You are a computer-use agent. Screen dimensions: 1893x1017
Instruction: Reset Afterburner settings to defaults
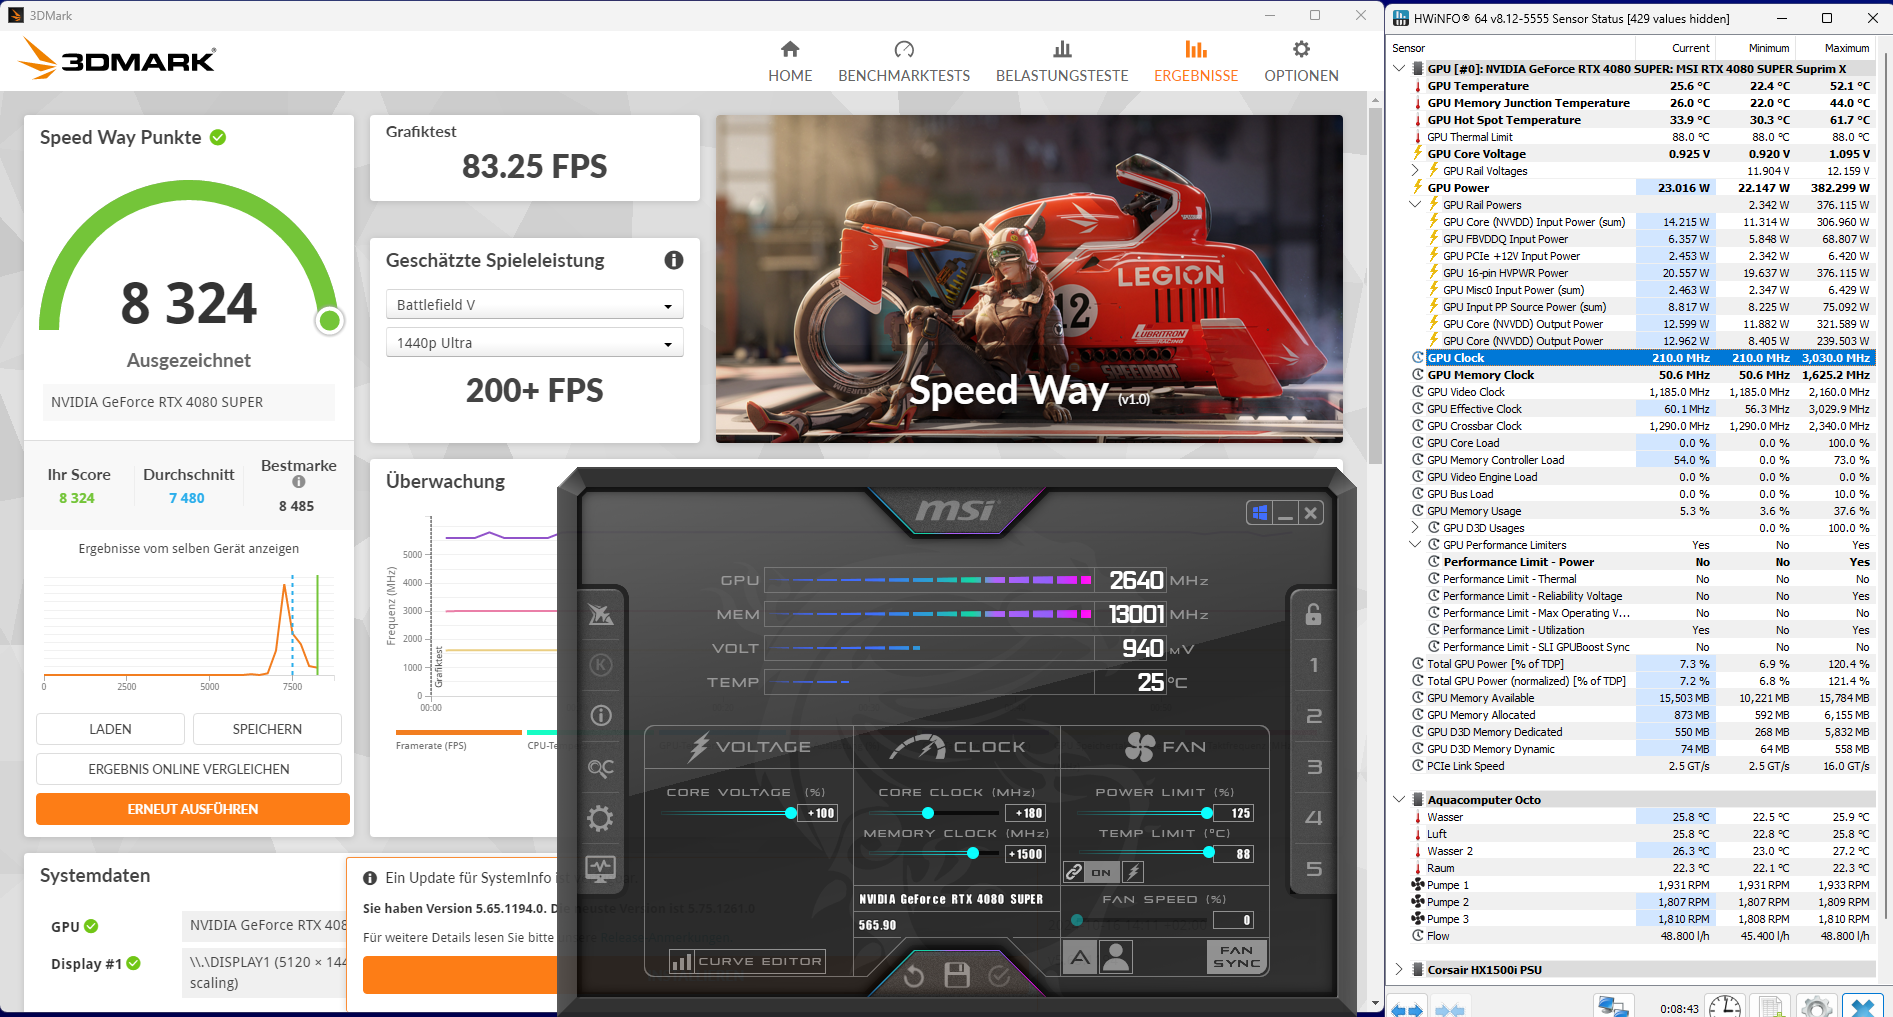coord(914,976)
